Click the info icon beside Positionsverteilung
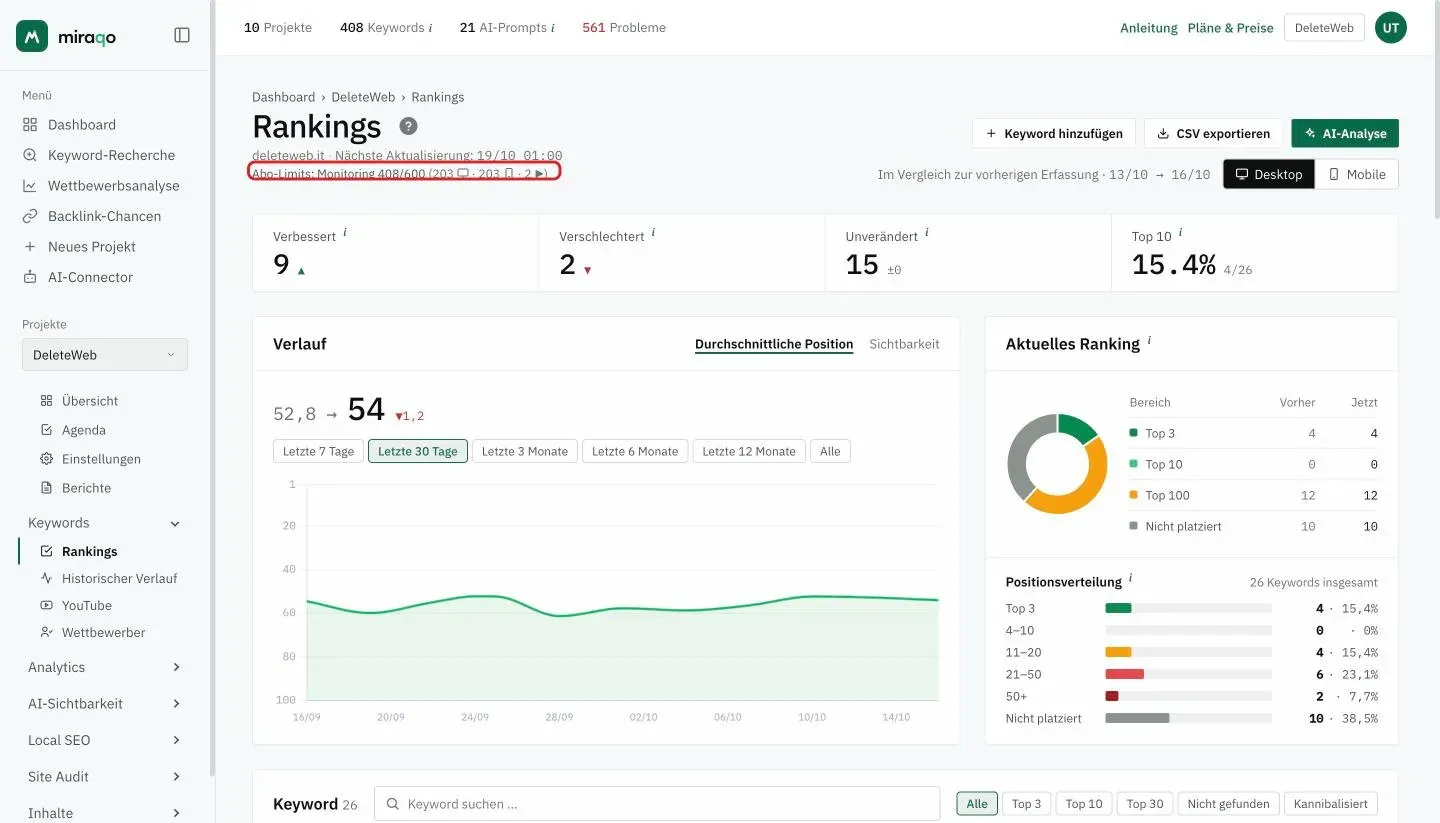Screen dimensions: 1440x823 (1131, 579)
